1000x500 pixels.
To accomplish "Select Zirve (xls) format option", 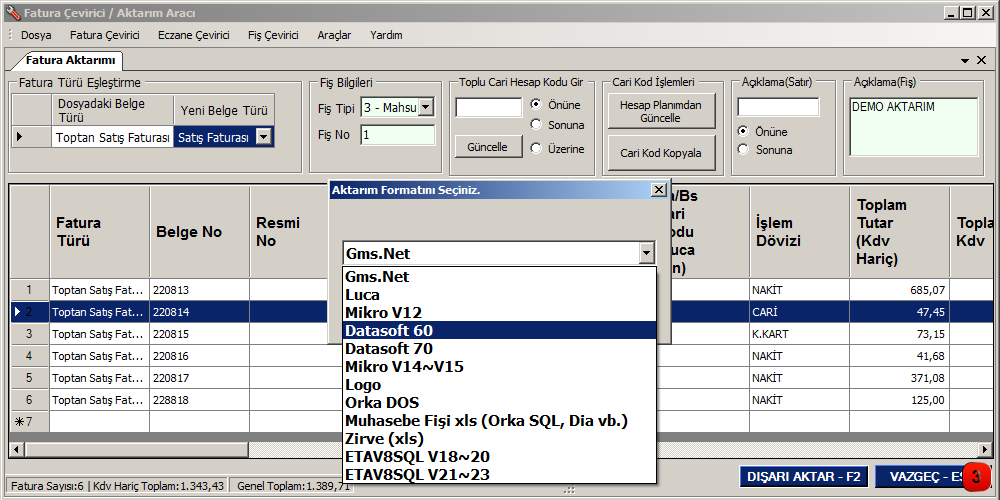I will click(499, 438).
